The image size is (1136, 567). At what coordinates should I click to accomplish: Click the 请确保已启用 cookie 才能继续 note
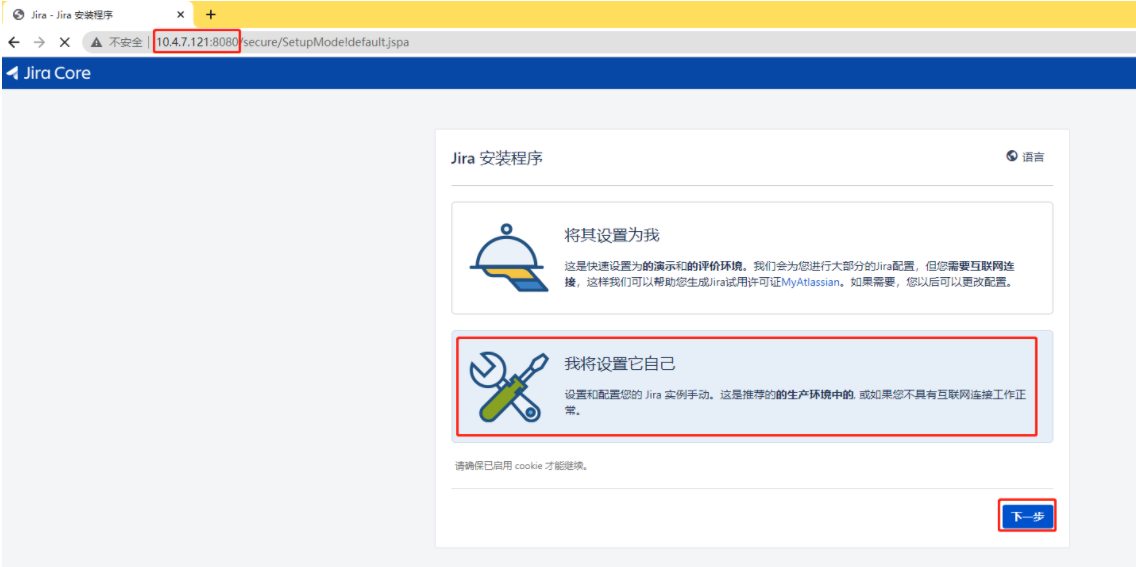tap(522, 466)
